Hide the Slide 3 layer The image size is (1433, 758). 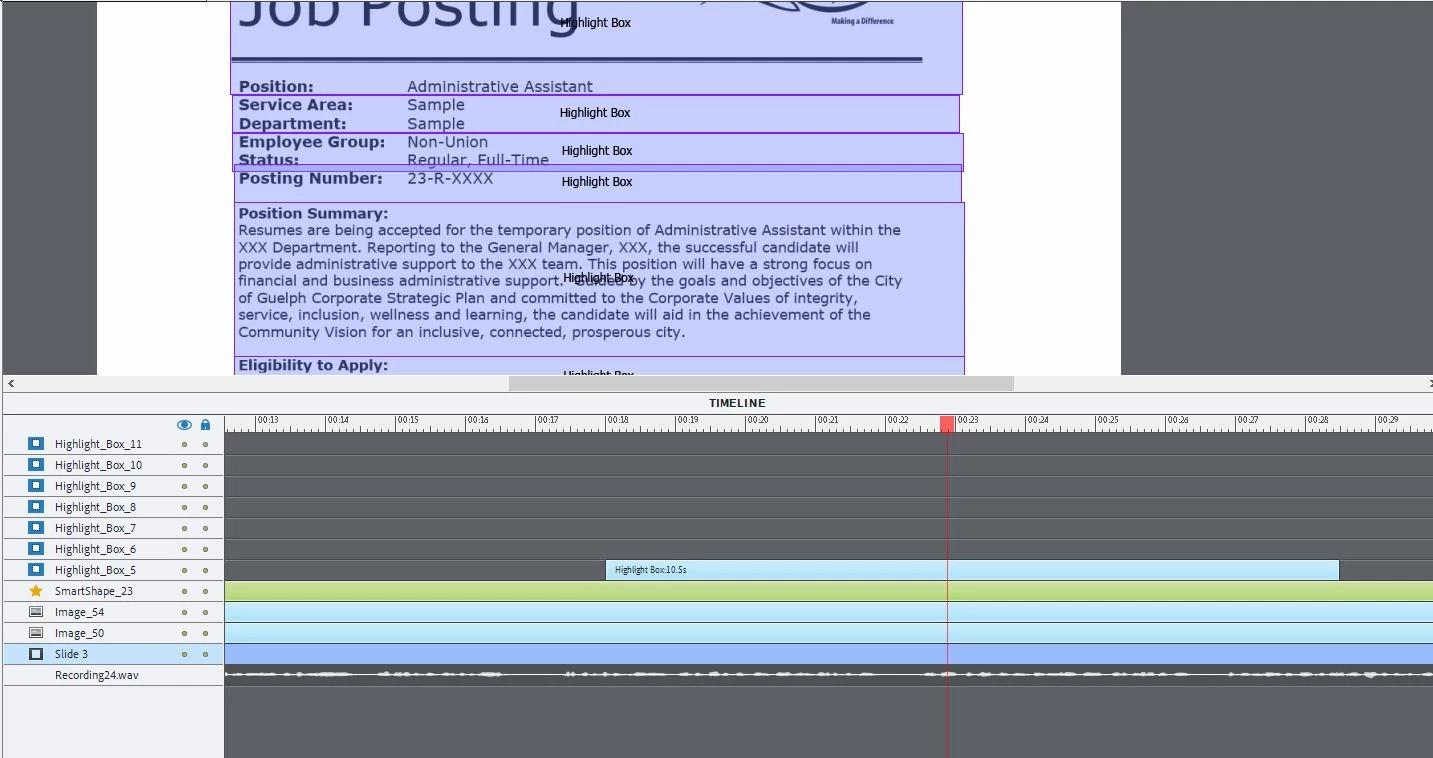(184, 654)
